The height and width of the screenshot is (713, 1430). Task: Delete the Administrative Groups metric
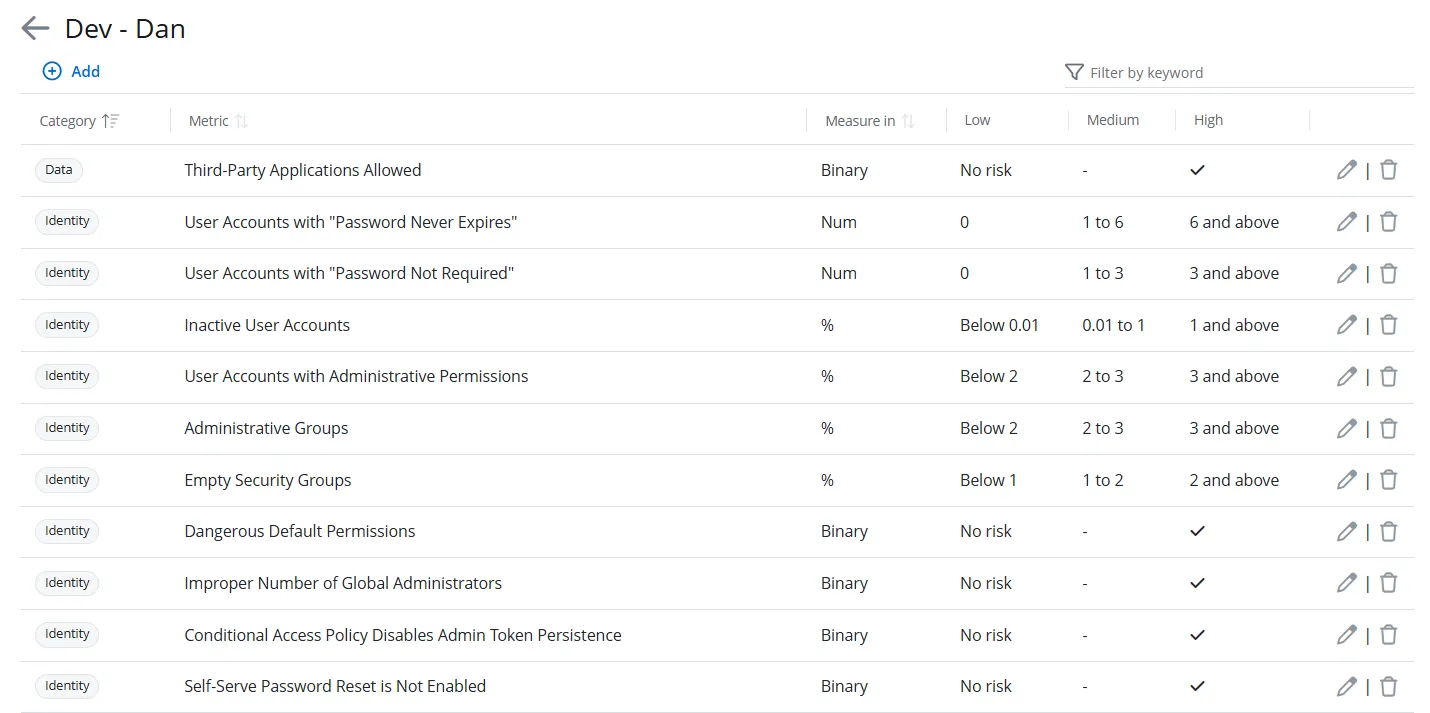tap(1388, 428)
